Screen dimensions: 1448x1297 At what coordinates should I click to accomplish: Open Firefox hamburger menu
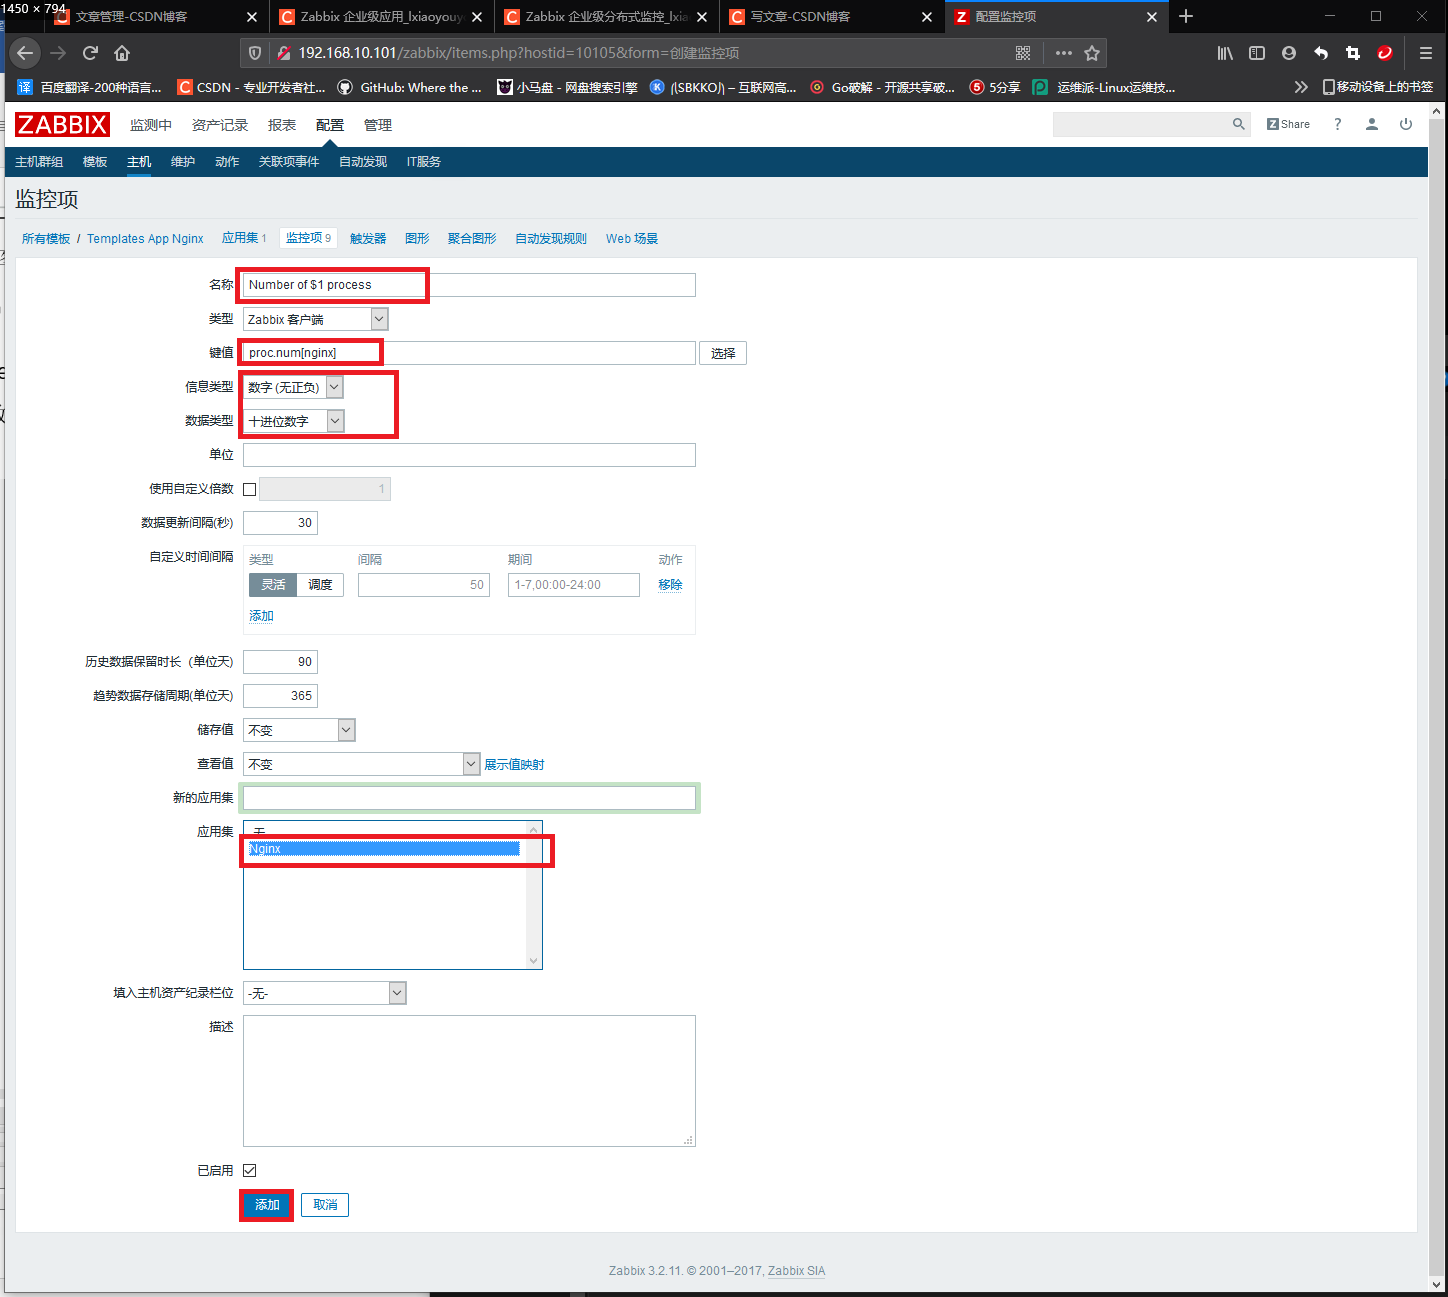tap(1426, 53)
